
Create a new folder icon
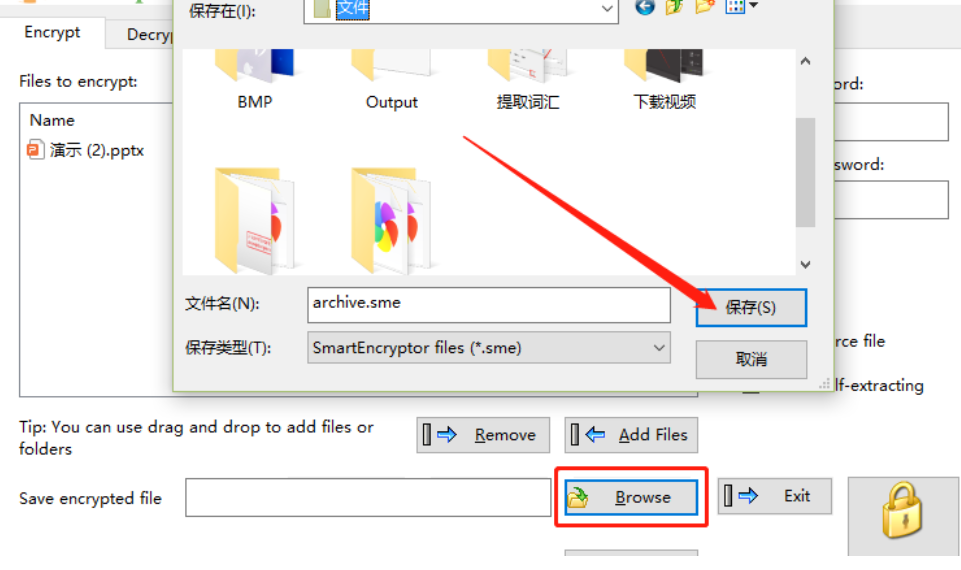pyautogui.click(x=705, y=6)
